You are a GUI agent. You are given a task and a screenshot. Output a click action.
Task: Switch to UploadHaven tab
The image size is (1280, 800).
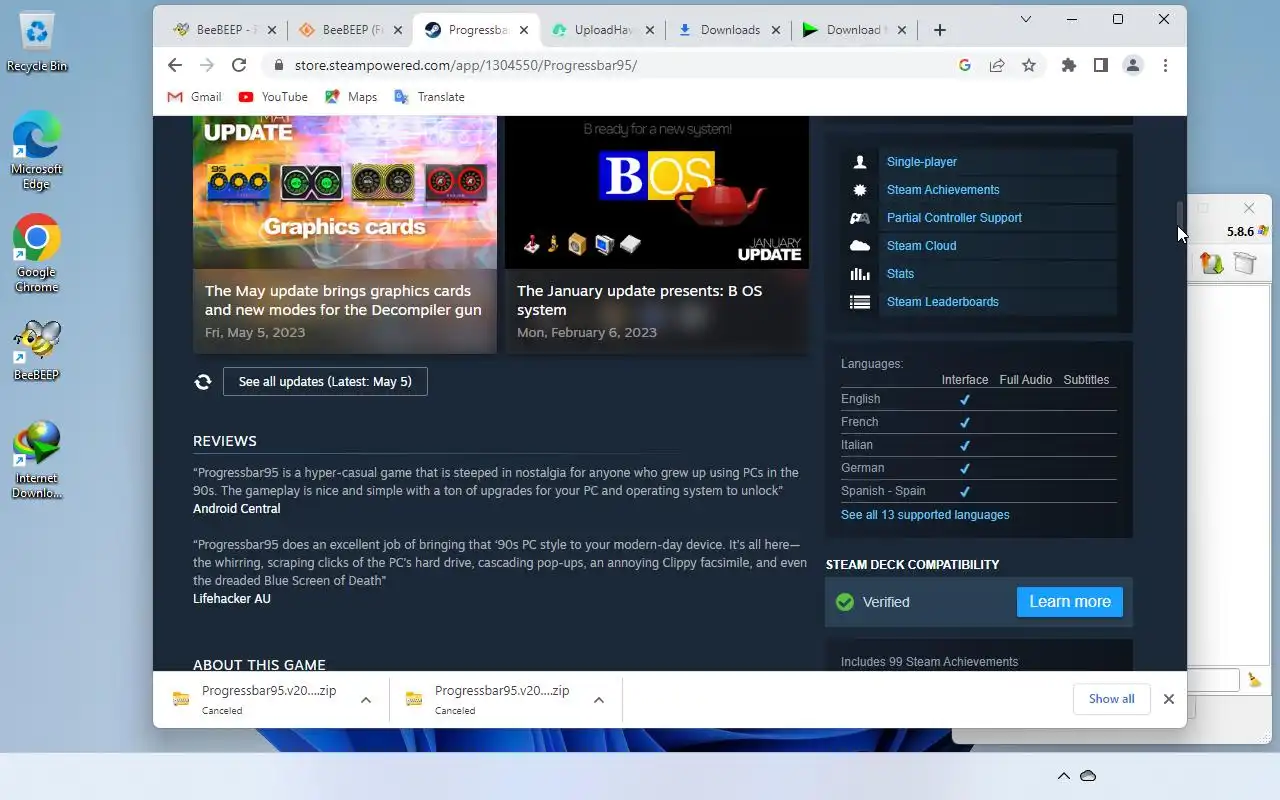click(x=603, y=30)
